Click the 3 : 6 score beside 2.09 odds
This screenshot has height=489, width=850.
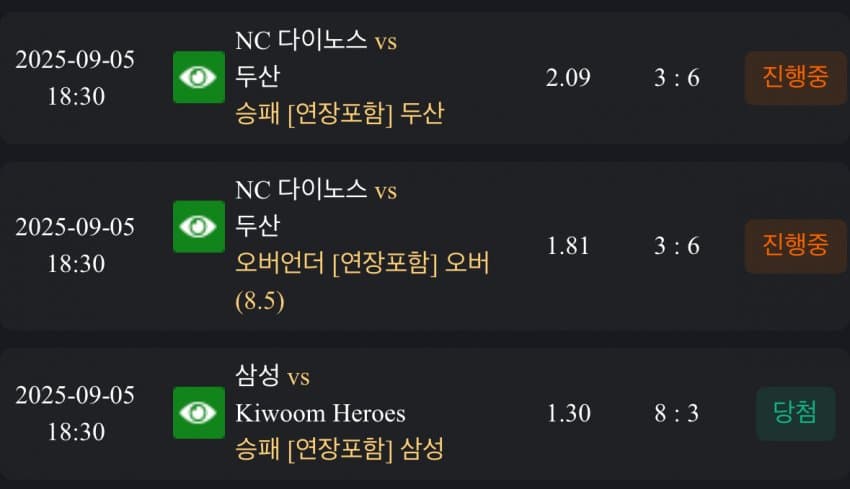point(677,78)
